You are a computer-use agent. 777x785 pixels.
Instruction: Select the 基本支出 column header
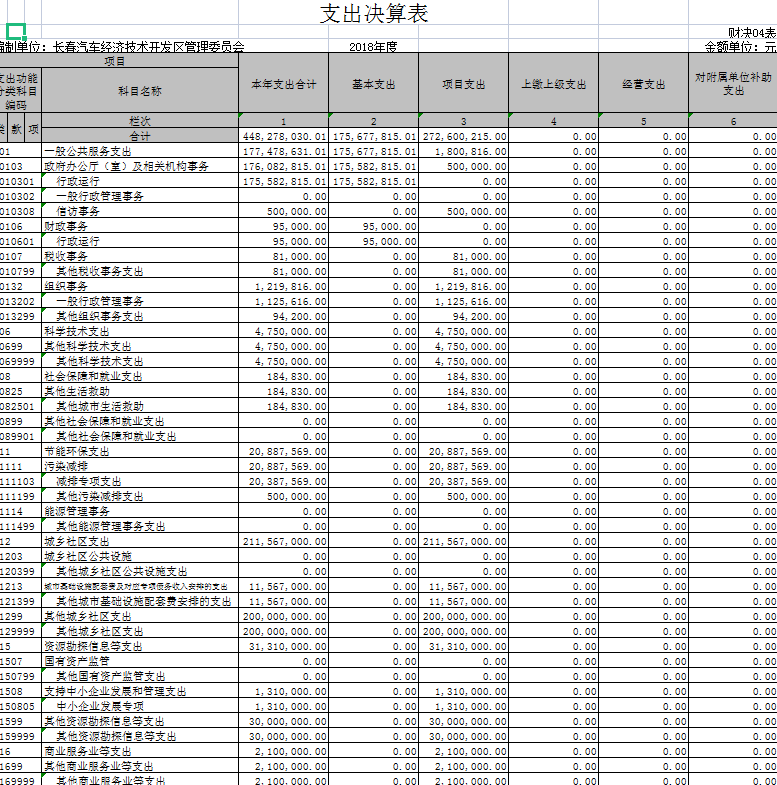coord(374,85)
